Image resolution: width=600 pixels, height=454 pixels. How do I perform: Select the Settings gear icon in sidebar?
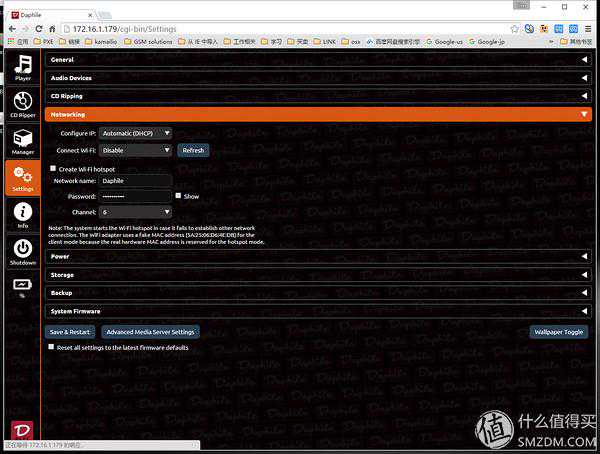point(22,178)
